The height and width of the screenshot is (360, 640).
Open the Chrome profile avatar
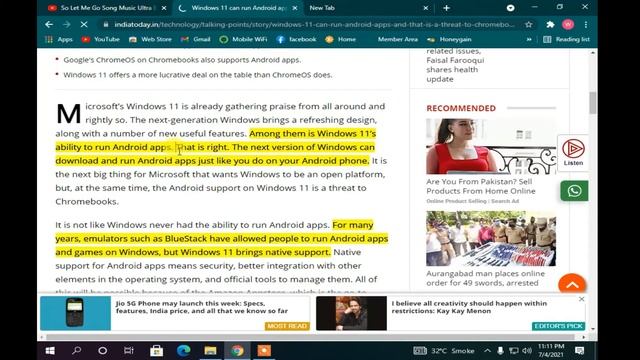point(568,24)
